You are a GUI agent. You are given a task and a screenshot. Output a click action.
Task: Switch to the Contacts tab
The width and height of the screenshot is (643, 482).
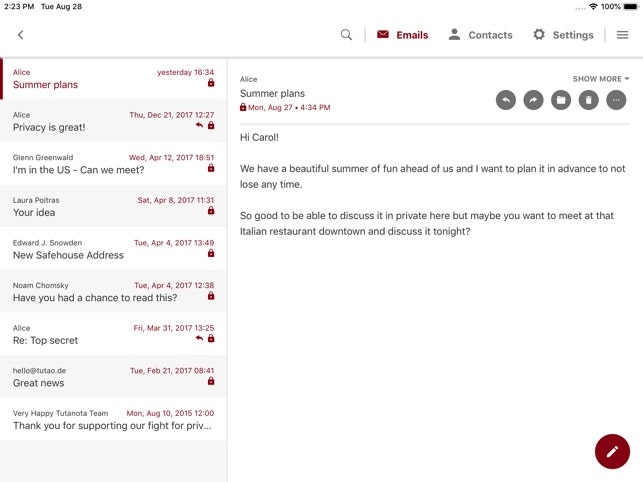(x=480, y=35)
